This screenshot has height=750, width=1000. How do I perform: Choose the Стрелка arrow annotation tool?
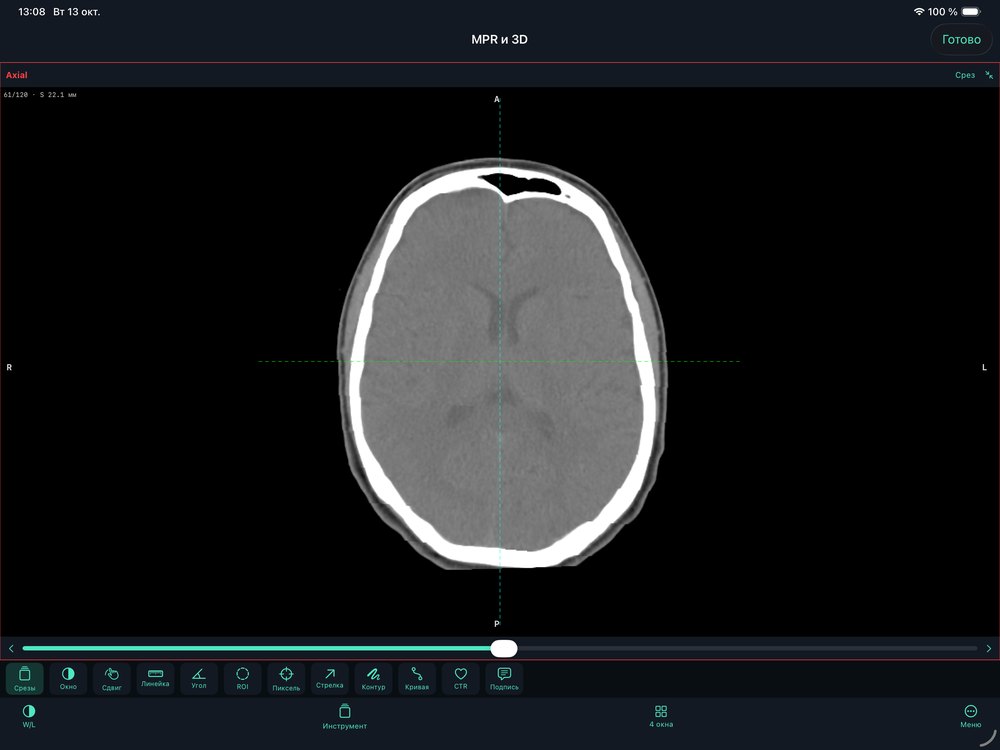[x=330, y=679]
